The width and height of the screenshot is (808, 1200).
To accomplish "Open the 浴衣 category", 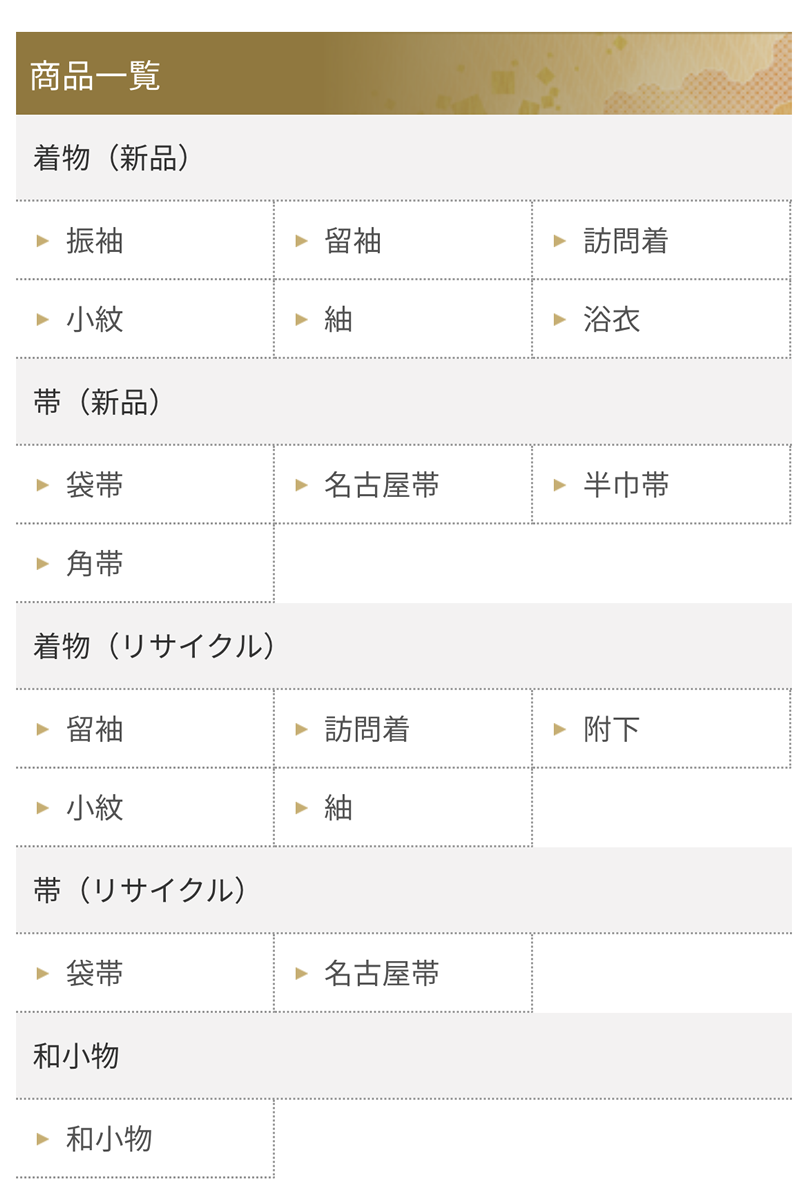I will click(x=661, y=319).
